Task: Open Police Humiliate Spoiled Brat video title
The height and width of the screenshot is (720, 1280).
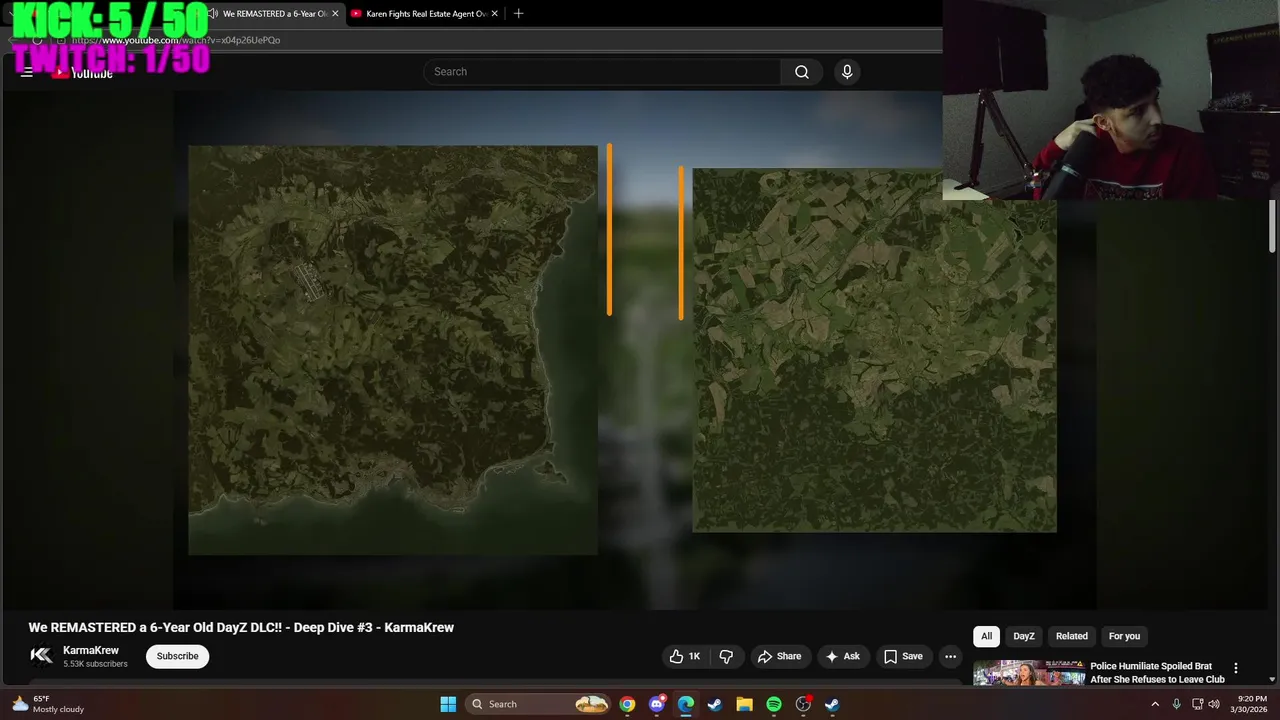Action: coord(1157,672)
